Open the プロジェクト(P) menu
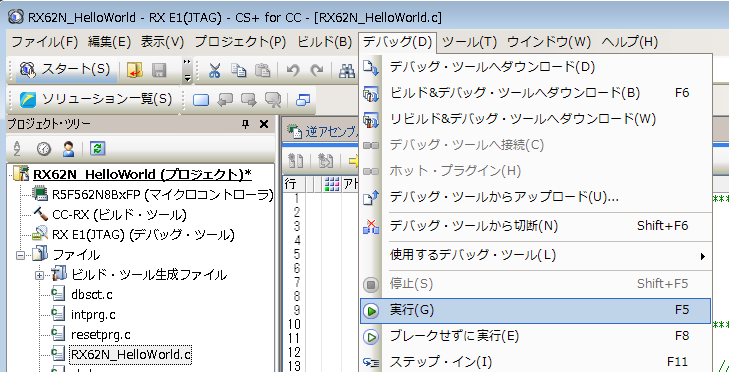The image size is (729, 372). pos(240,42)
